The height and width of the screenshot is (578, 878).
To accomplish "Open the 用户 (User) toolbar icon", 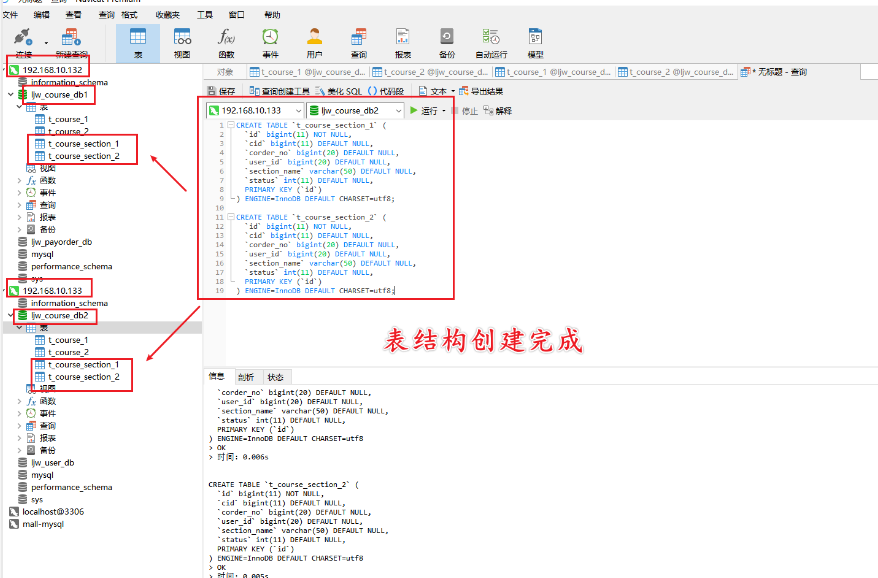I will pyautogui.click(x=314, y=37).
